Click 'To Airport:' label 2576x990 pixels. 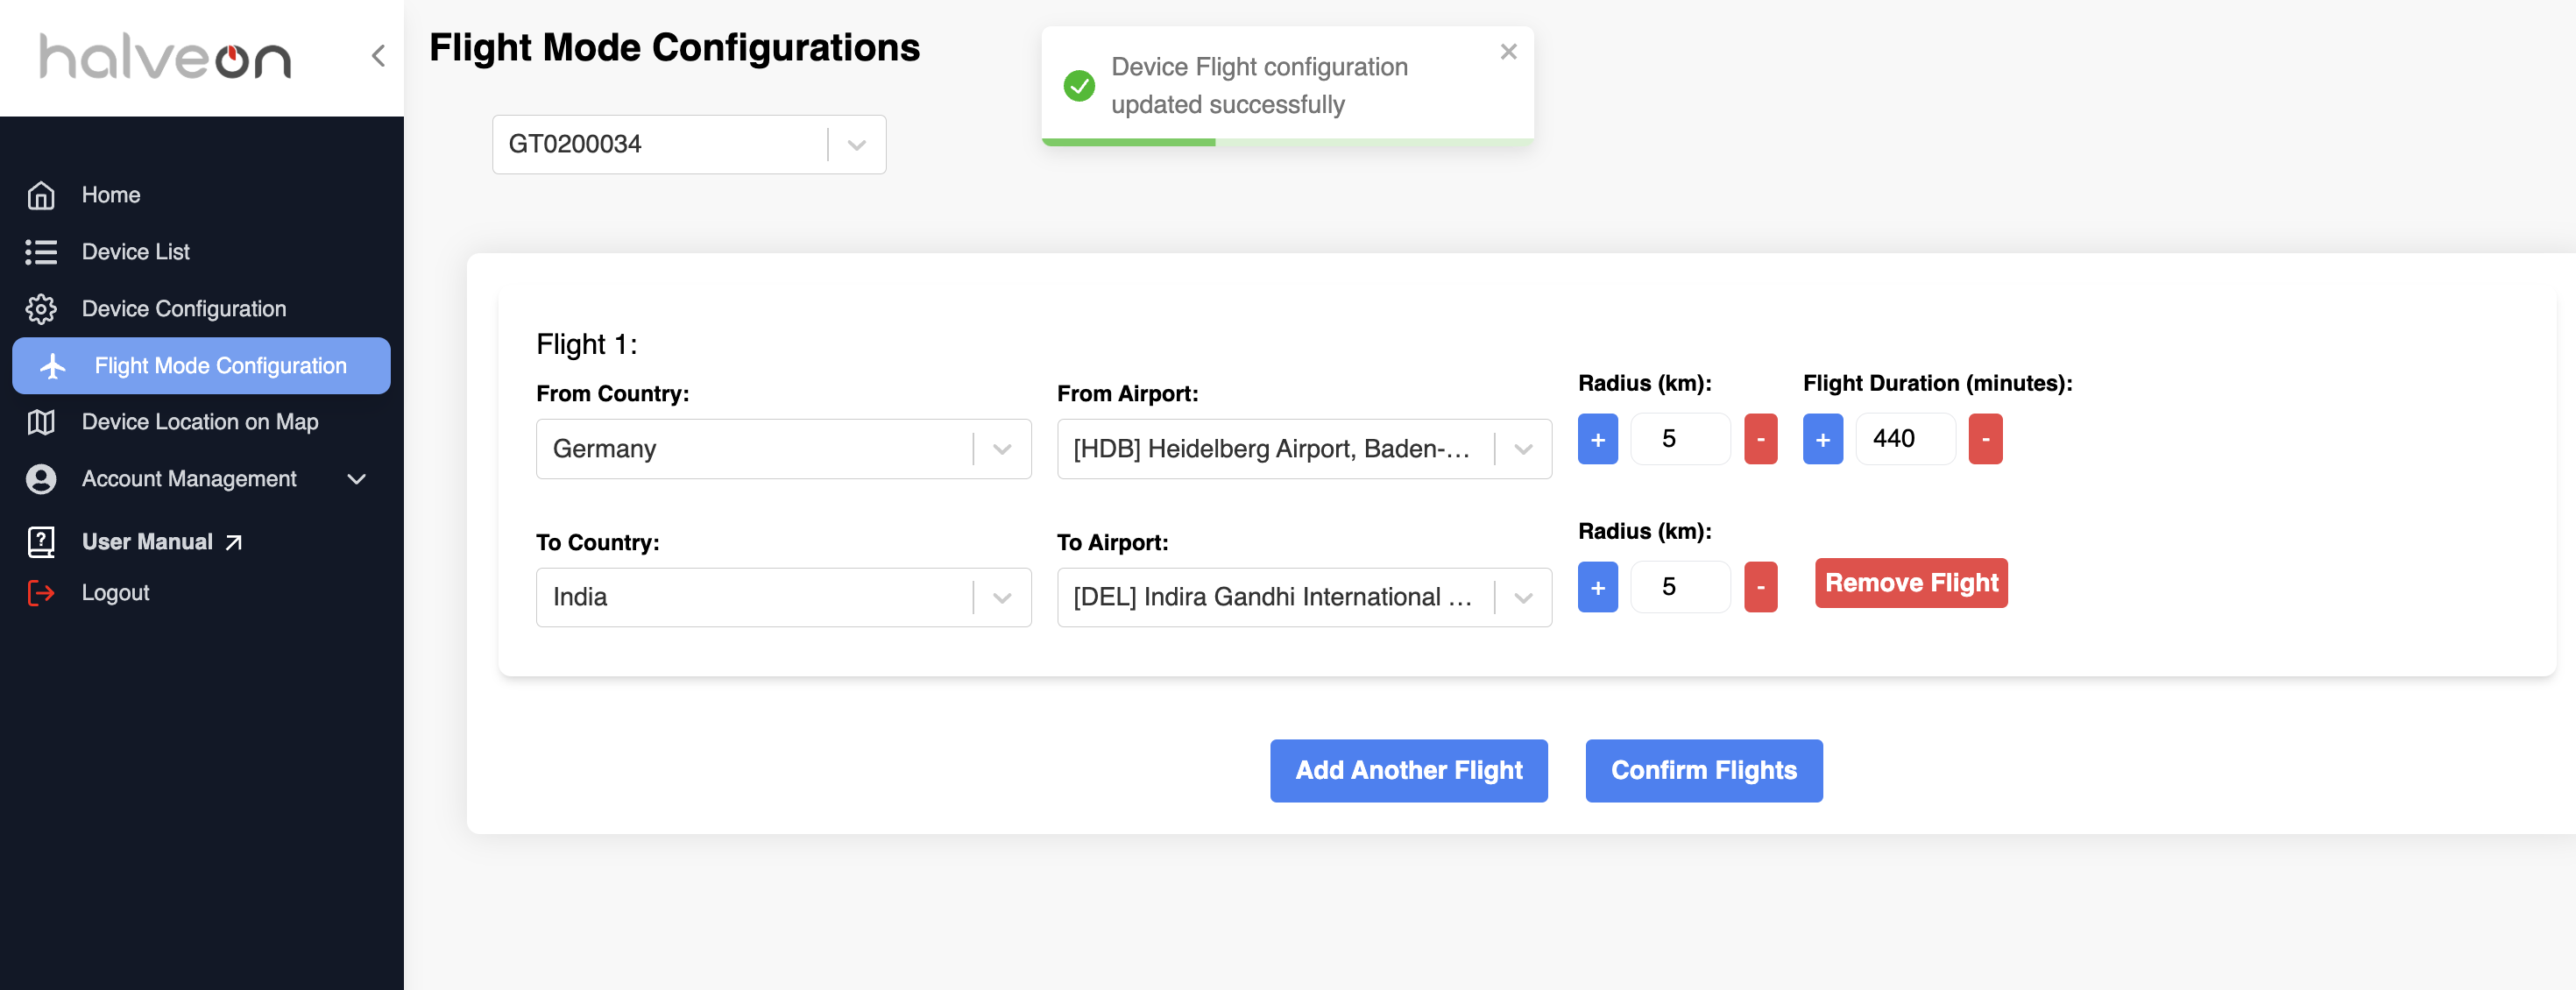pyautogui.click(x=1112, y=543)
